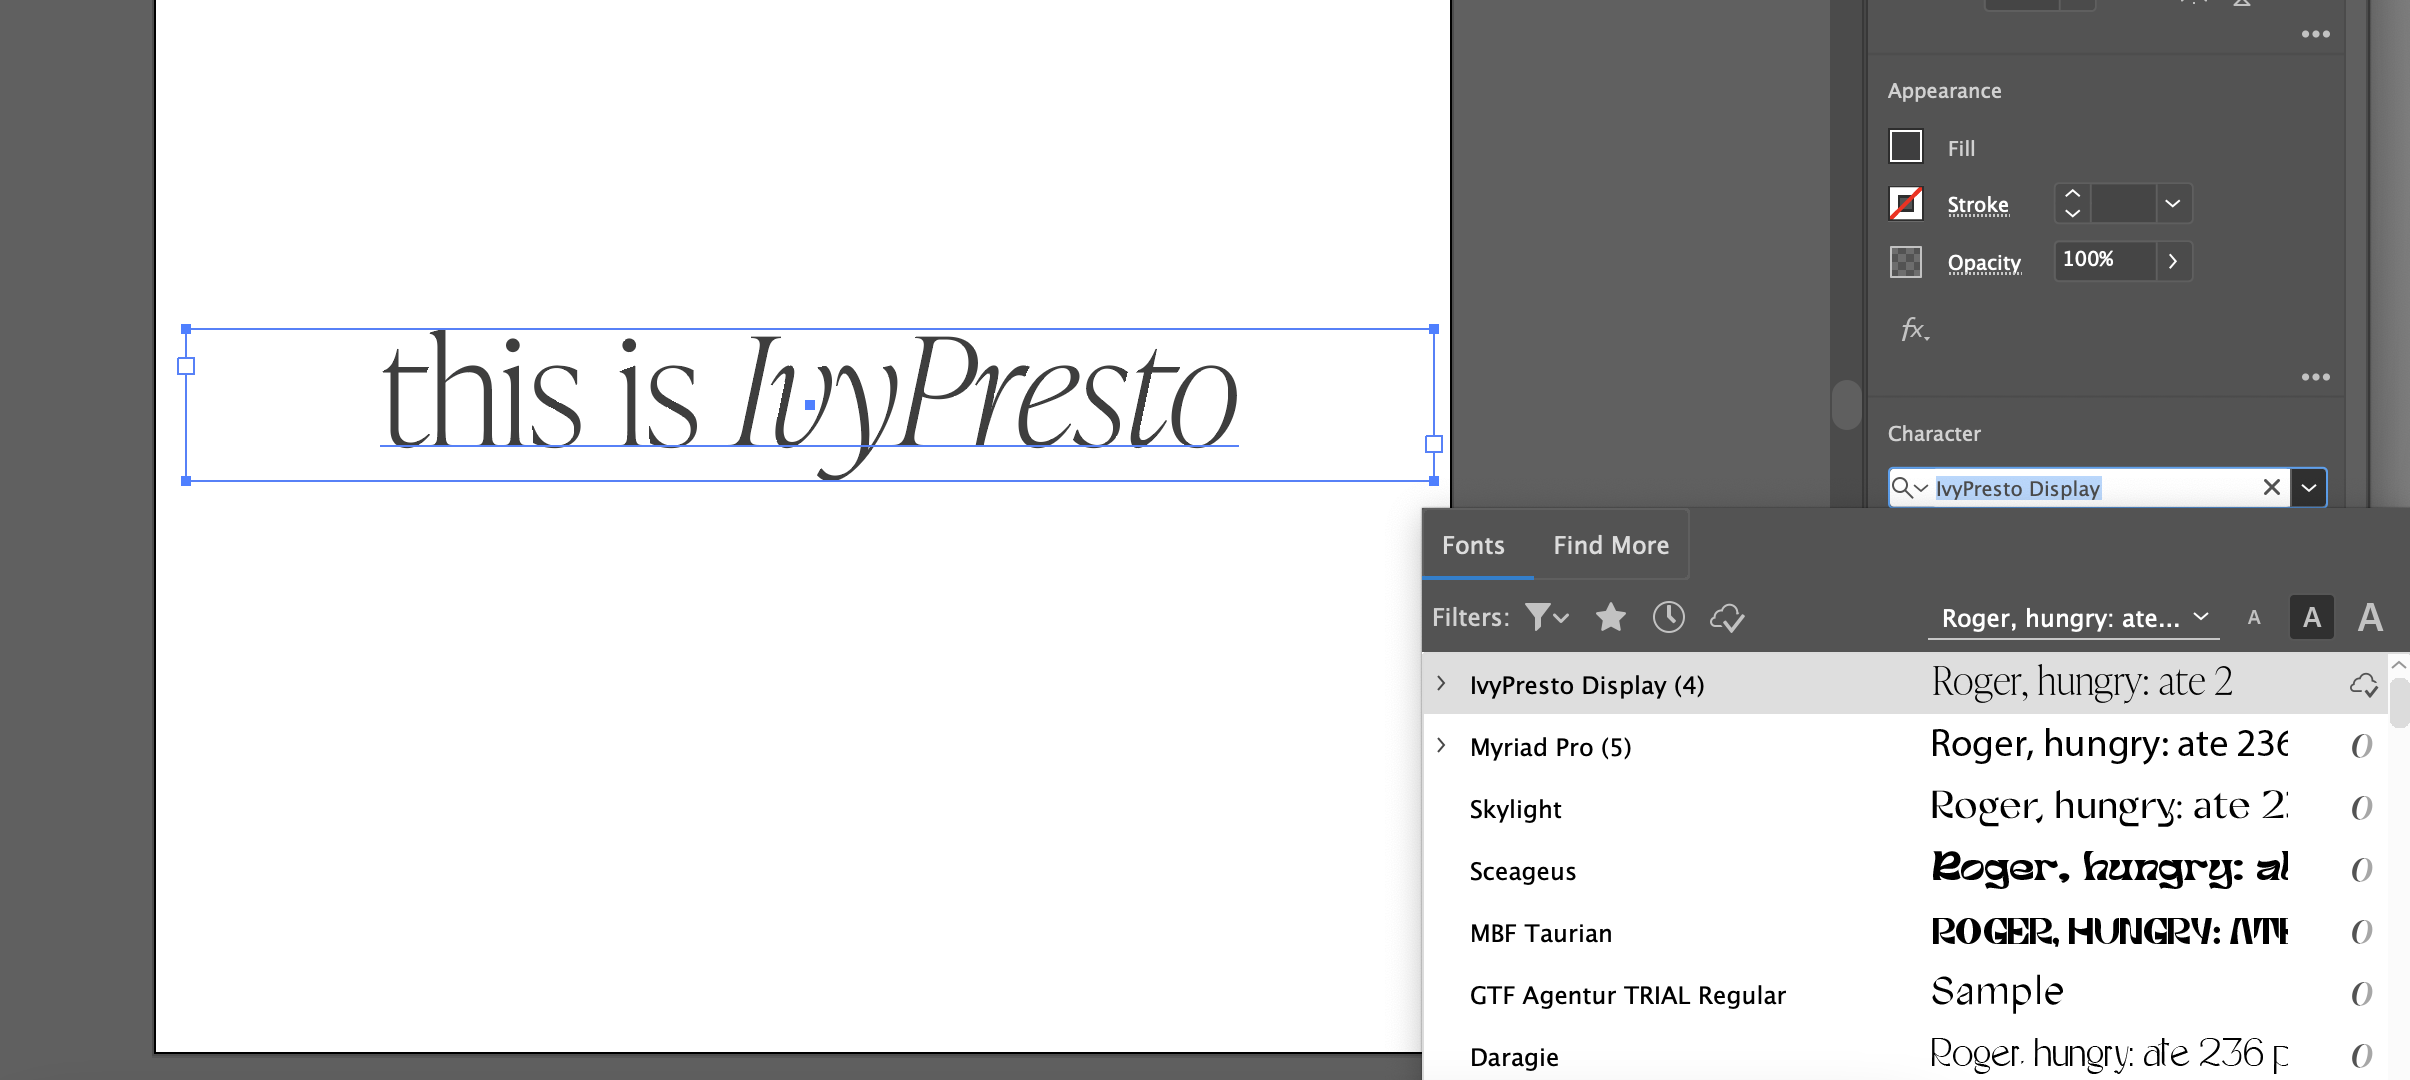Viewport: 2410px width, 1080px height.
Task: Click the Fill color swatch
Action: tap(1905, 147)
